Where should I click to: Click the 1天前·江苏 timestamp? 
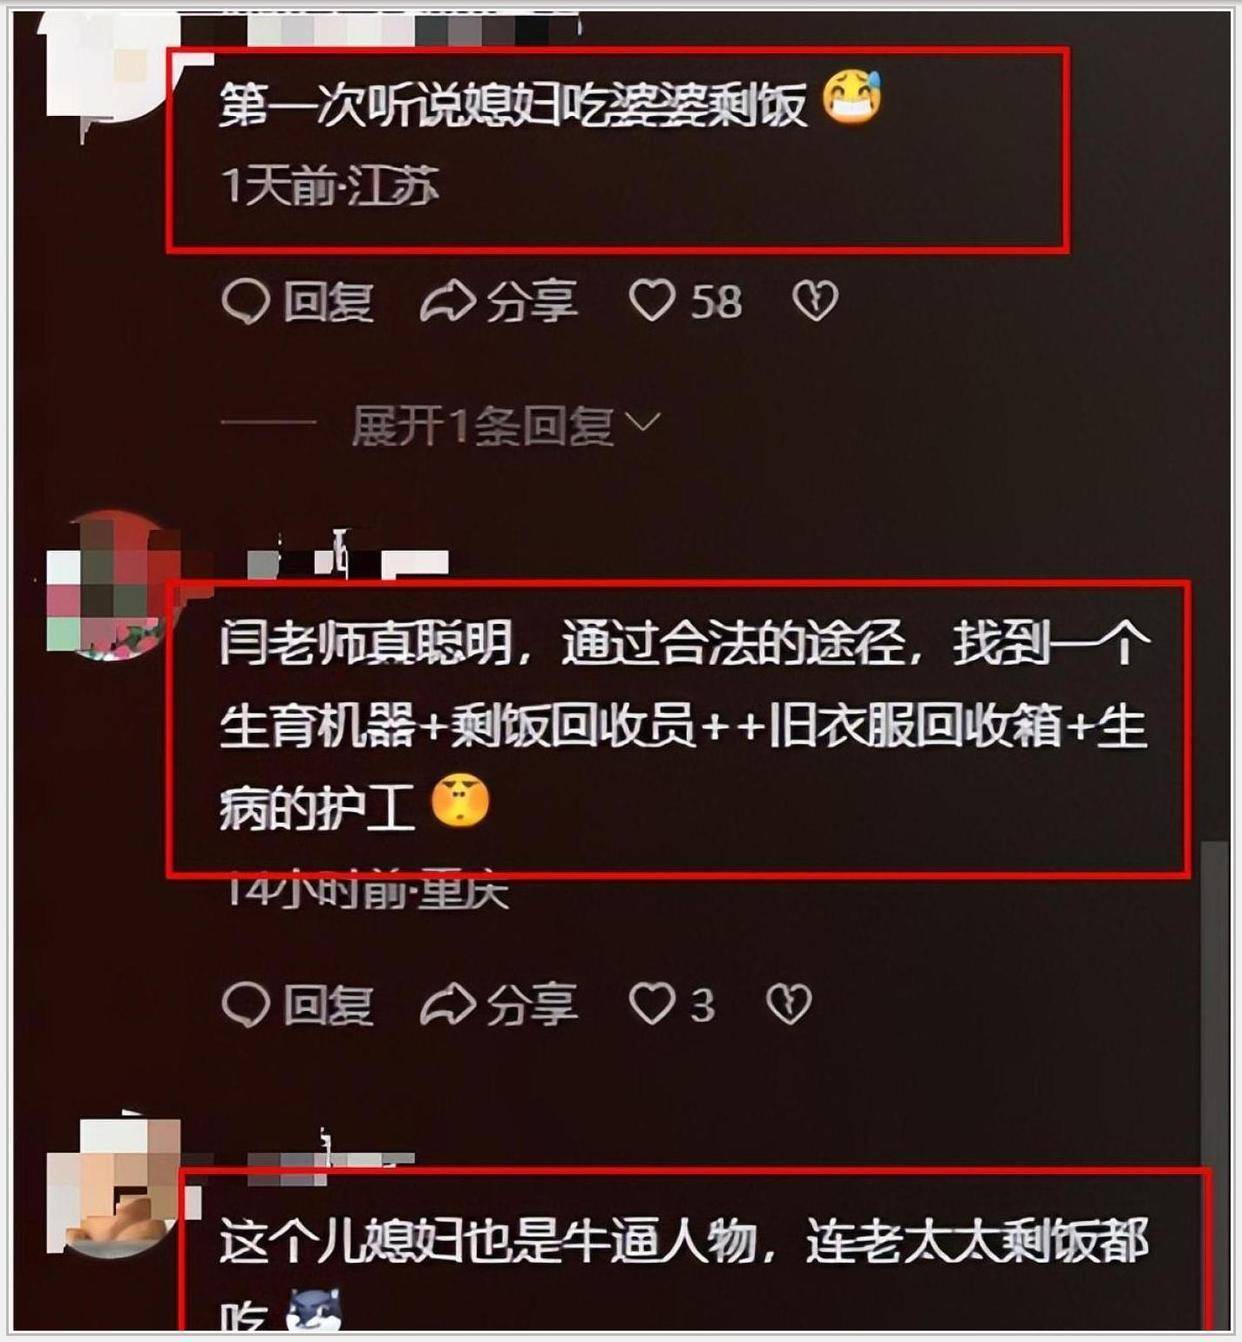(x=329, y=186)
